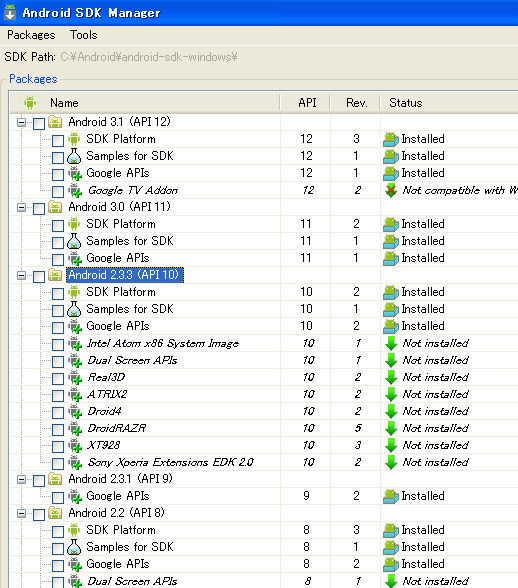
Task: Select the XT928 package name
Action: pos(104,446)
